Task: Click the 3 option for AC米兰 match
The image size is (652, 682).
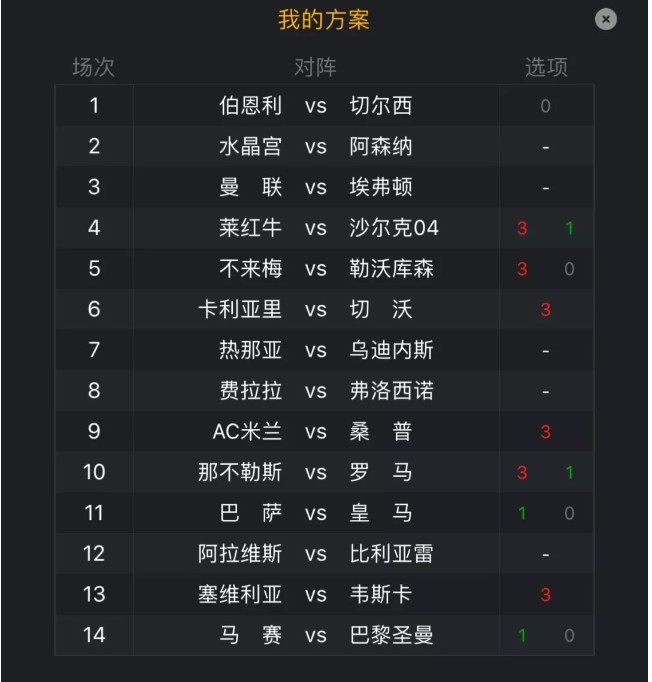Action: [545, 432]
